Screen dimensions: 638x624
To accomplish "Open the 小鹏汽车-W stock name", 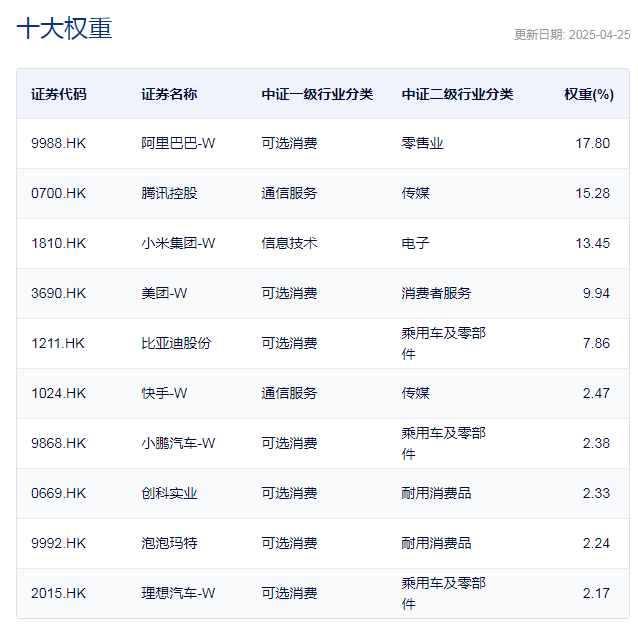I will (x=178, y=443).
